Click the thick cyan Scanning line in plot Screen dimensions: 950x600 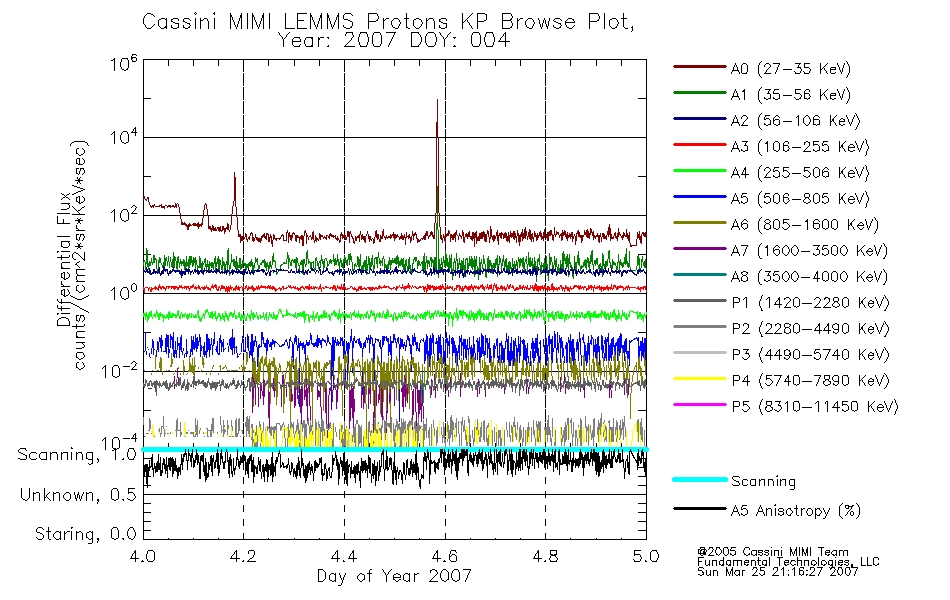coord(394,449)
